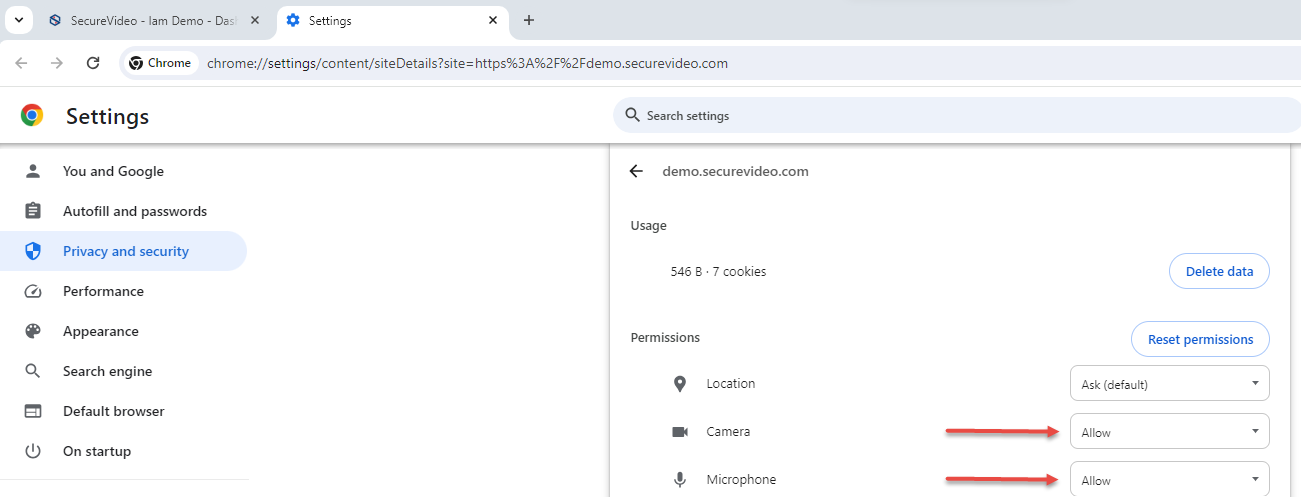Click the Chrome site info chip
The height and width of the screenshot is (497, 1301).
[x=160, y=63]
